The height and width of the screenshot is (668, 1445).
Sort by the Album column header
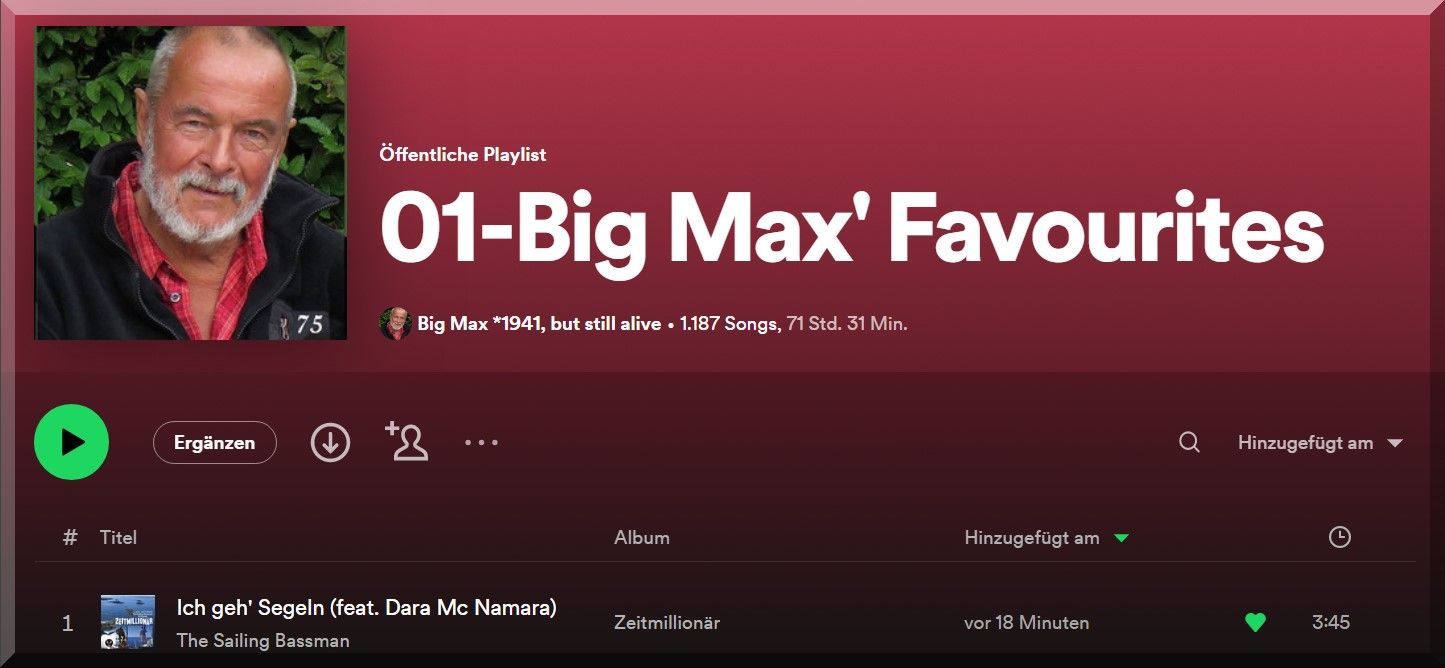[x=642, y=537]
